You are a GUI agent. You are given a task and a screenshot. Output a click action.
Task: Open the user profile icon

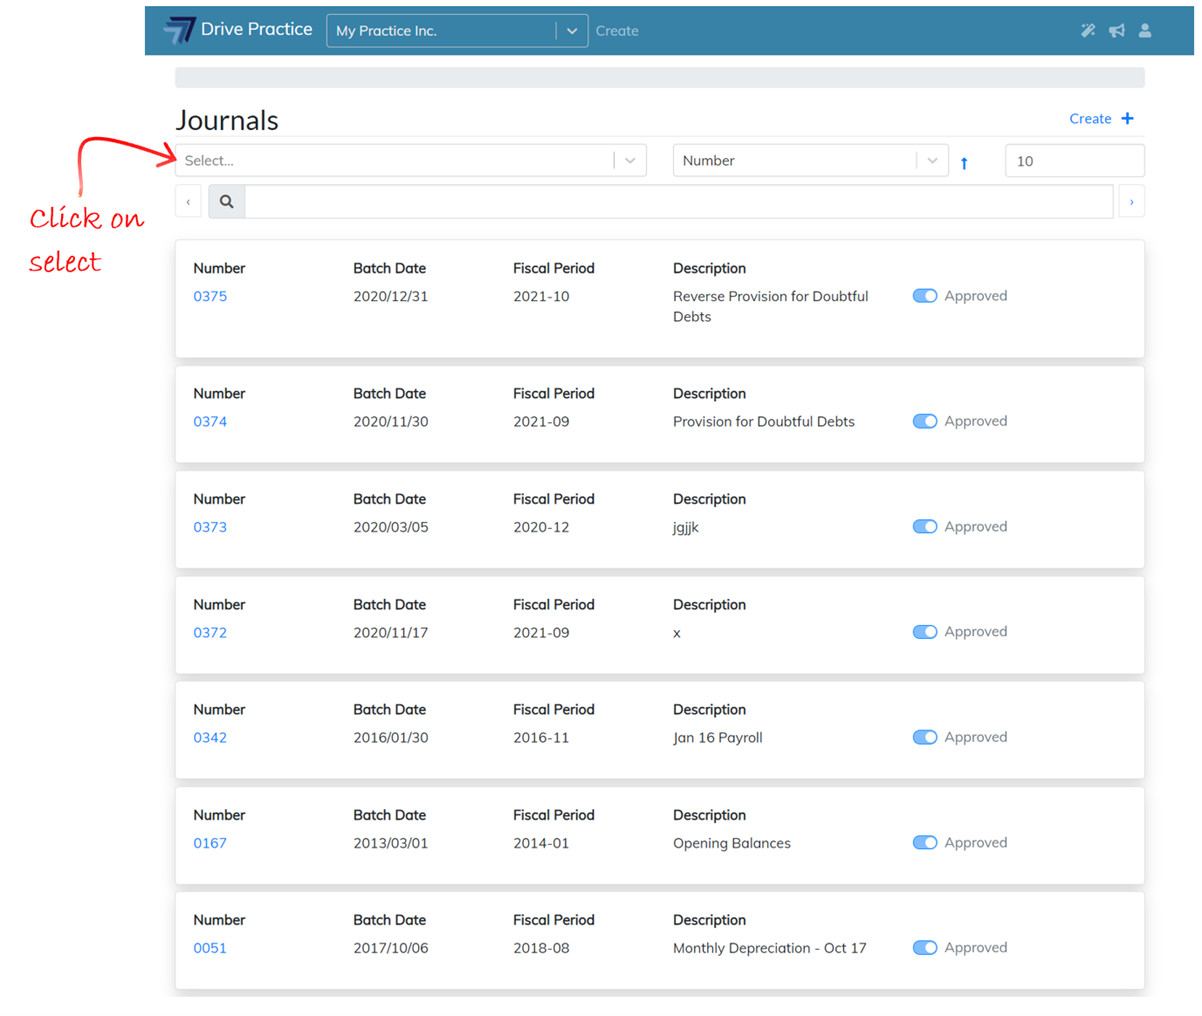[1145, 31]
